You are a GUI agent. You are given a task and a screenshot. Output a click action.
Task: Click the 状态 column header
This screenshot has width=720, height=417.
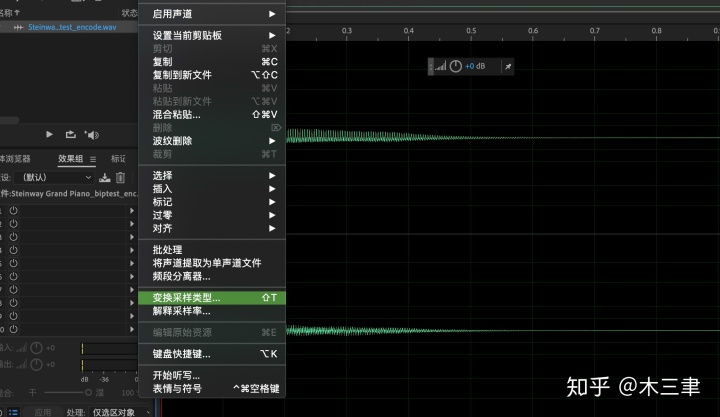click(x=129, y=13)
